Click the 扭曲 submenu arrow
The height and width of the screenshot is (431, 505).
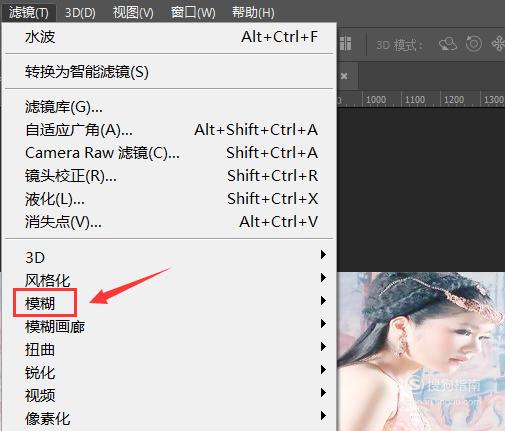click(x=323, y=347)
